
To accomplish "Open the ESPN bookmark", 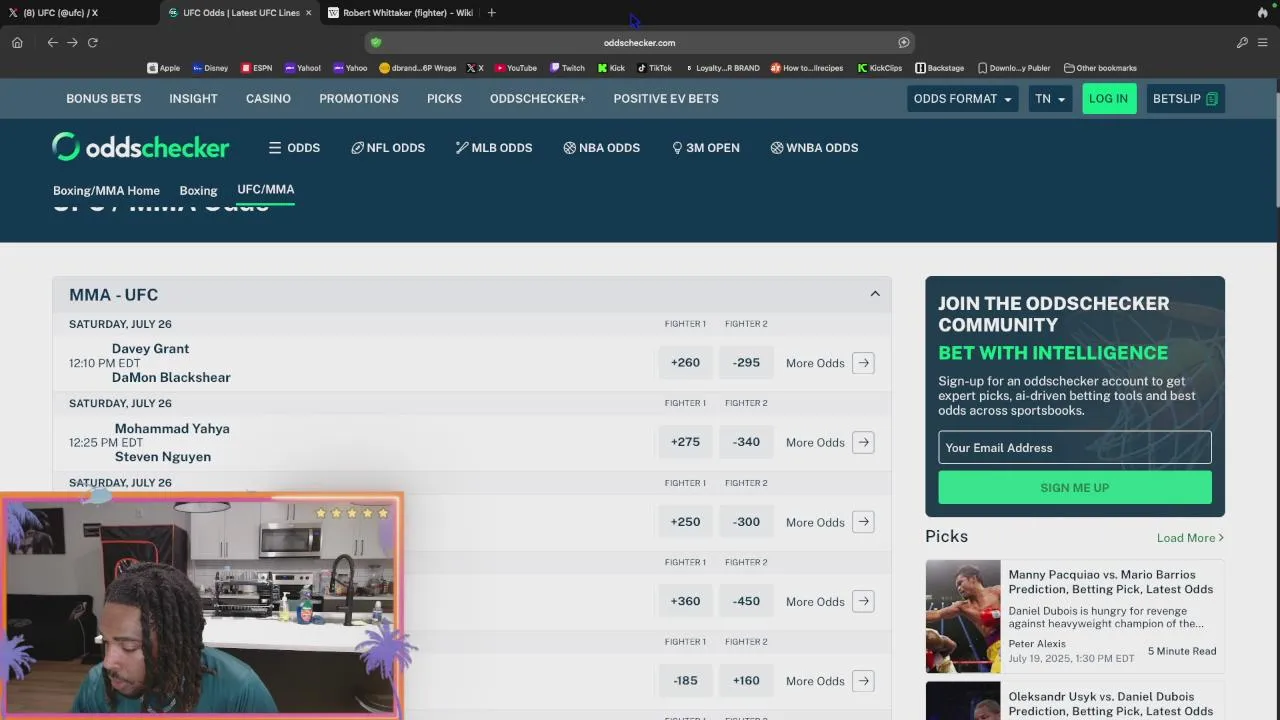I will pos(256,68).
